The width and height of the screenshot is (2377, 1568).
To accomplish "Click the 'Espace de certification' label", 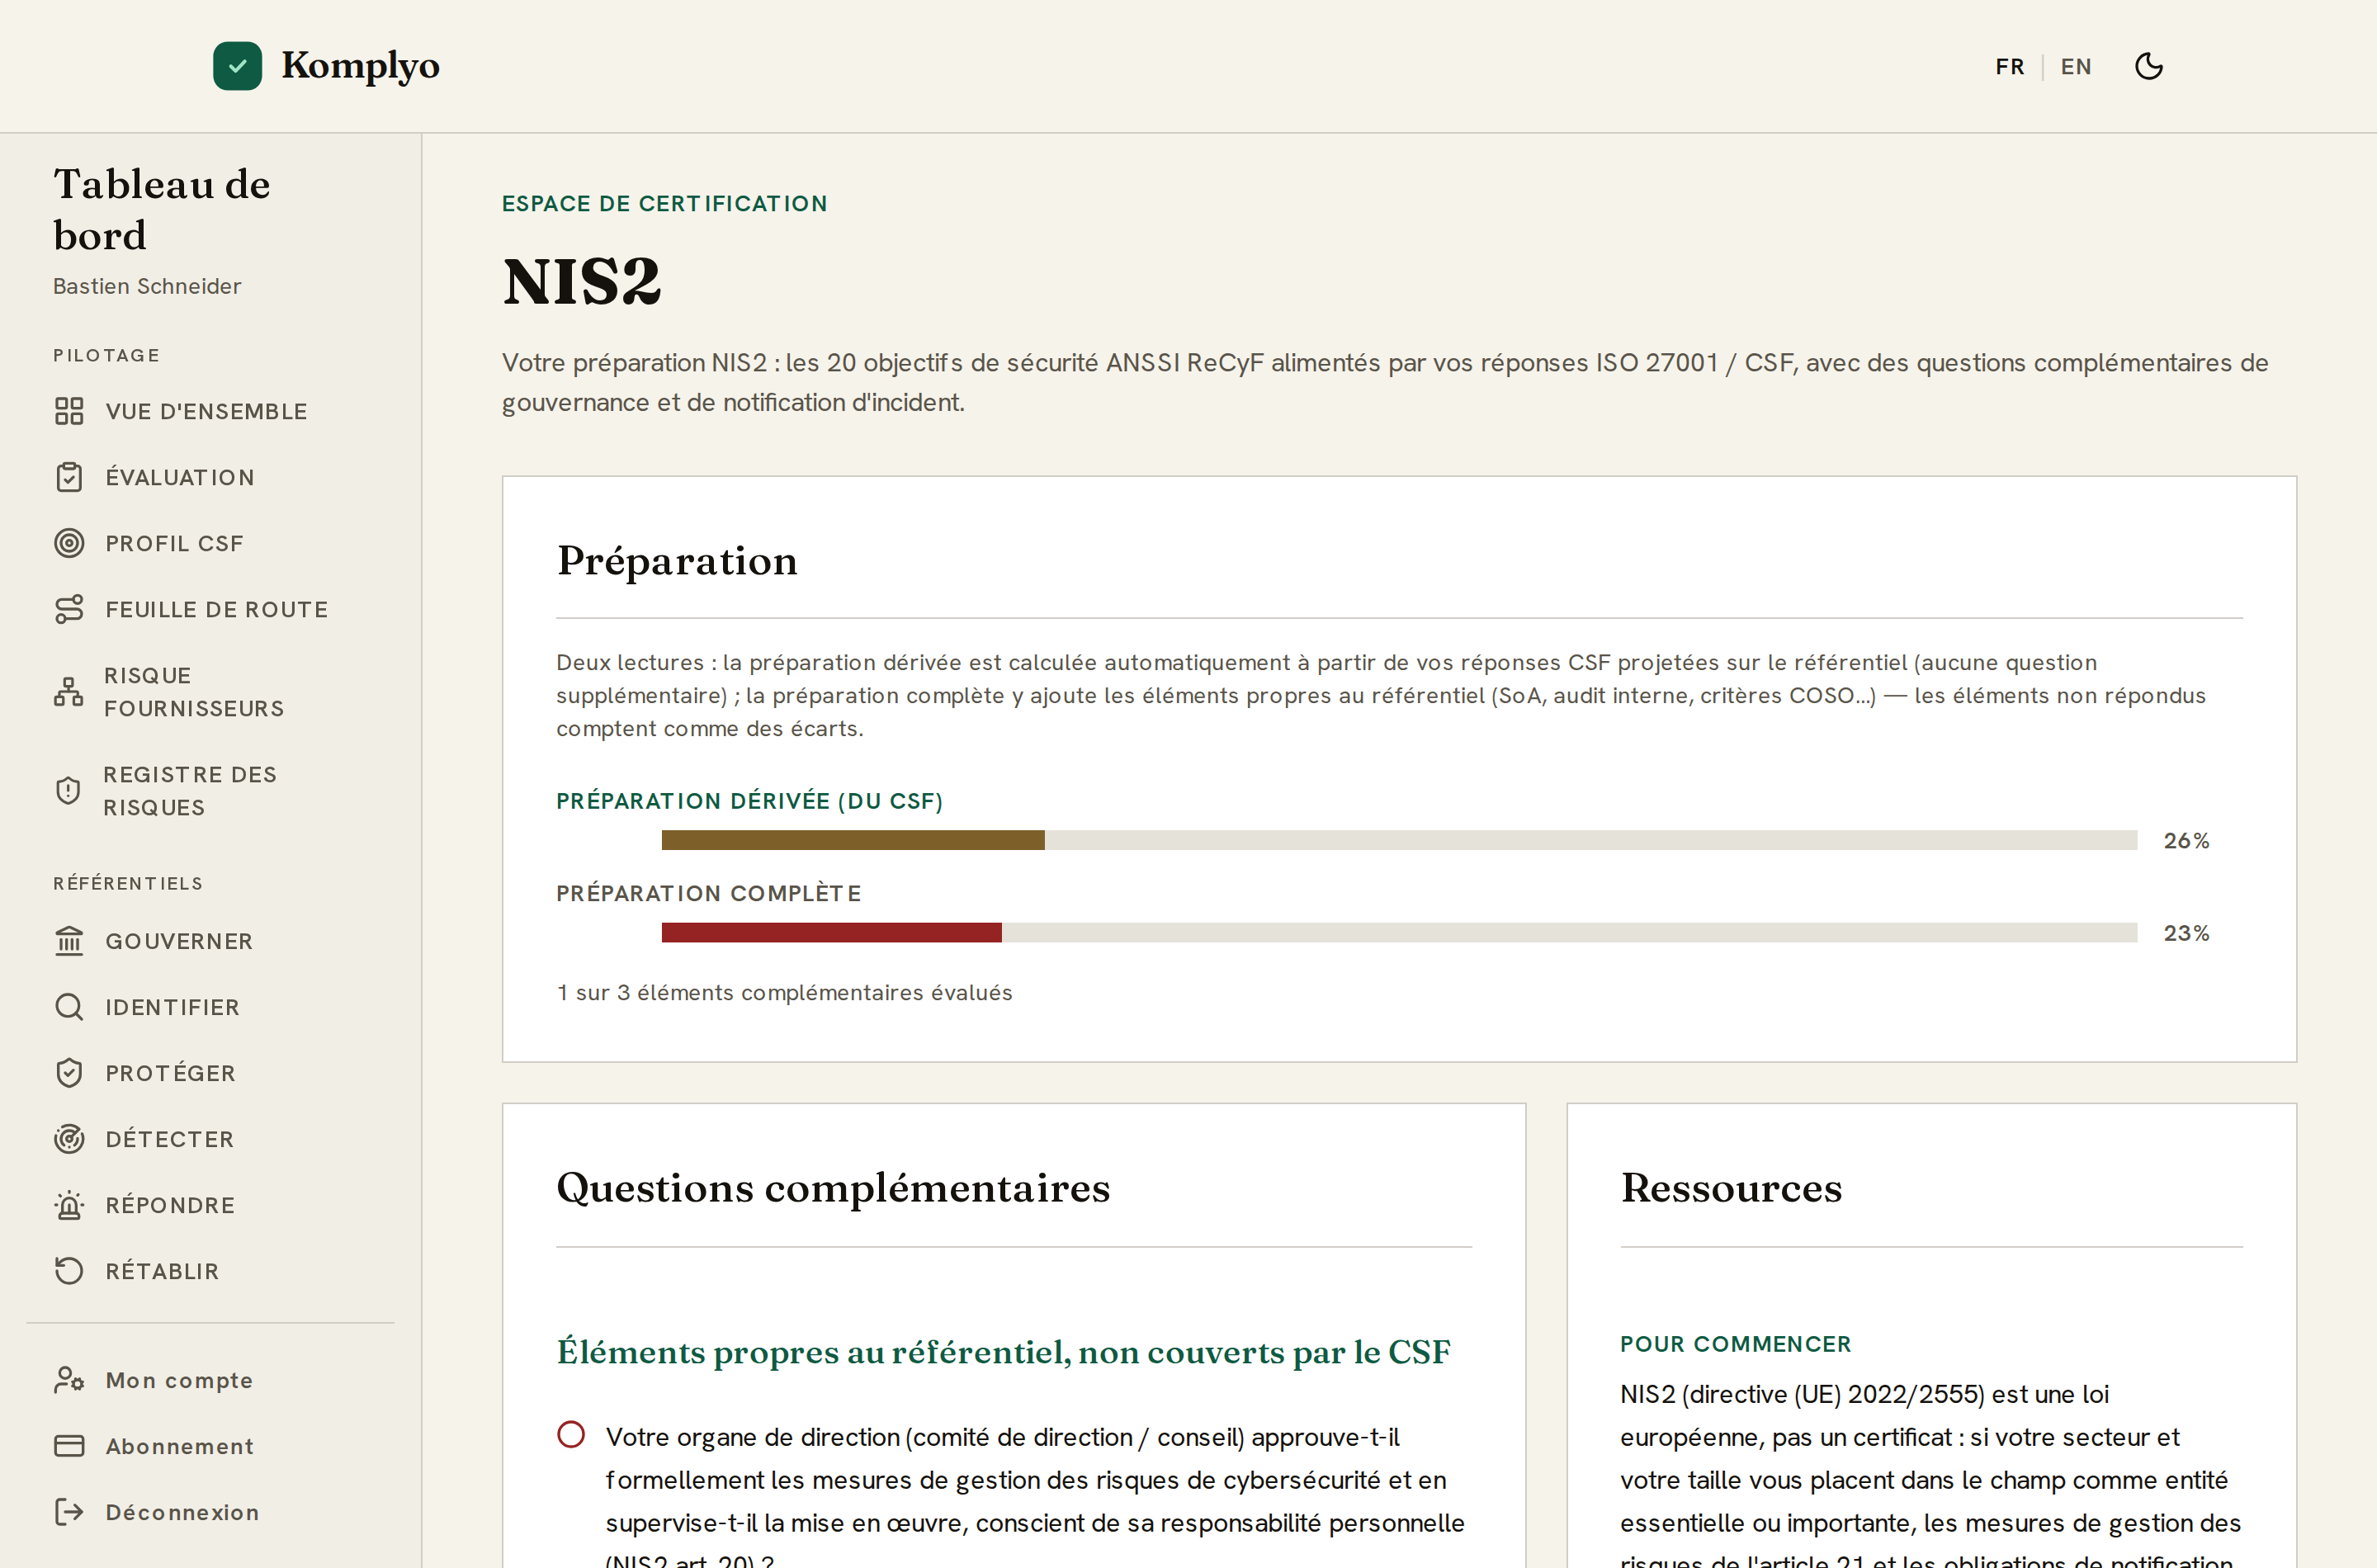I will [x=664, y=203].
